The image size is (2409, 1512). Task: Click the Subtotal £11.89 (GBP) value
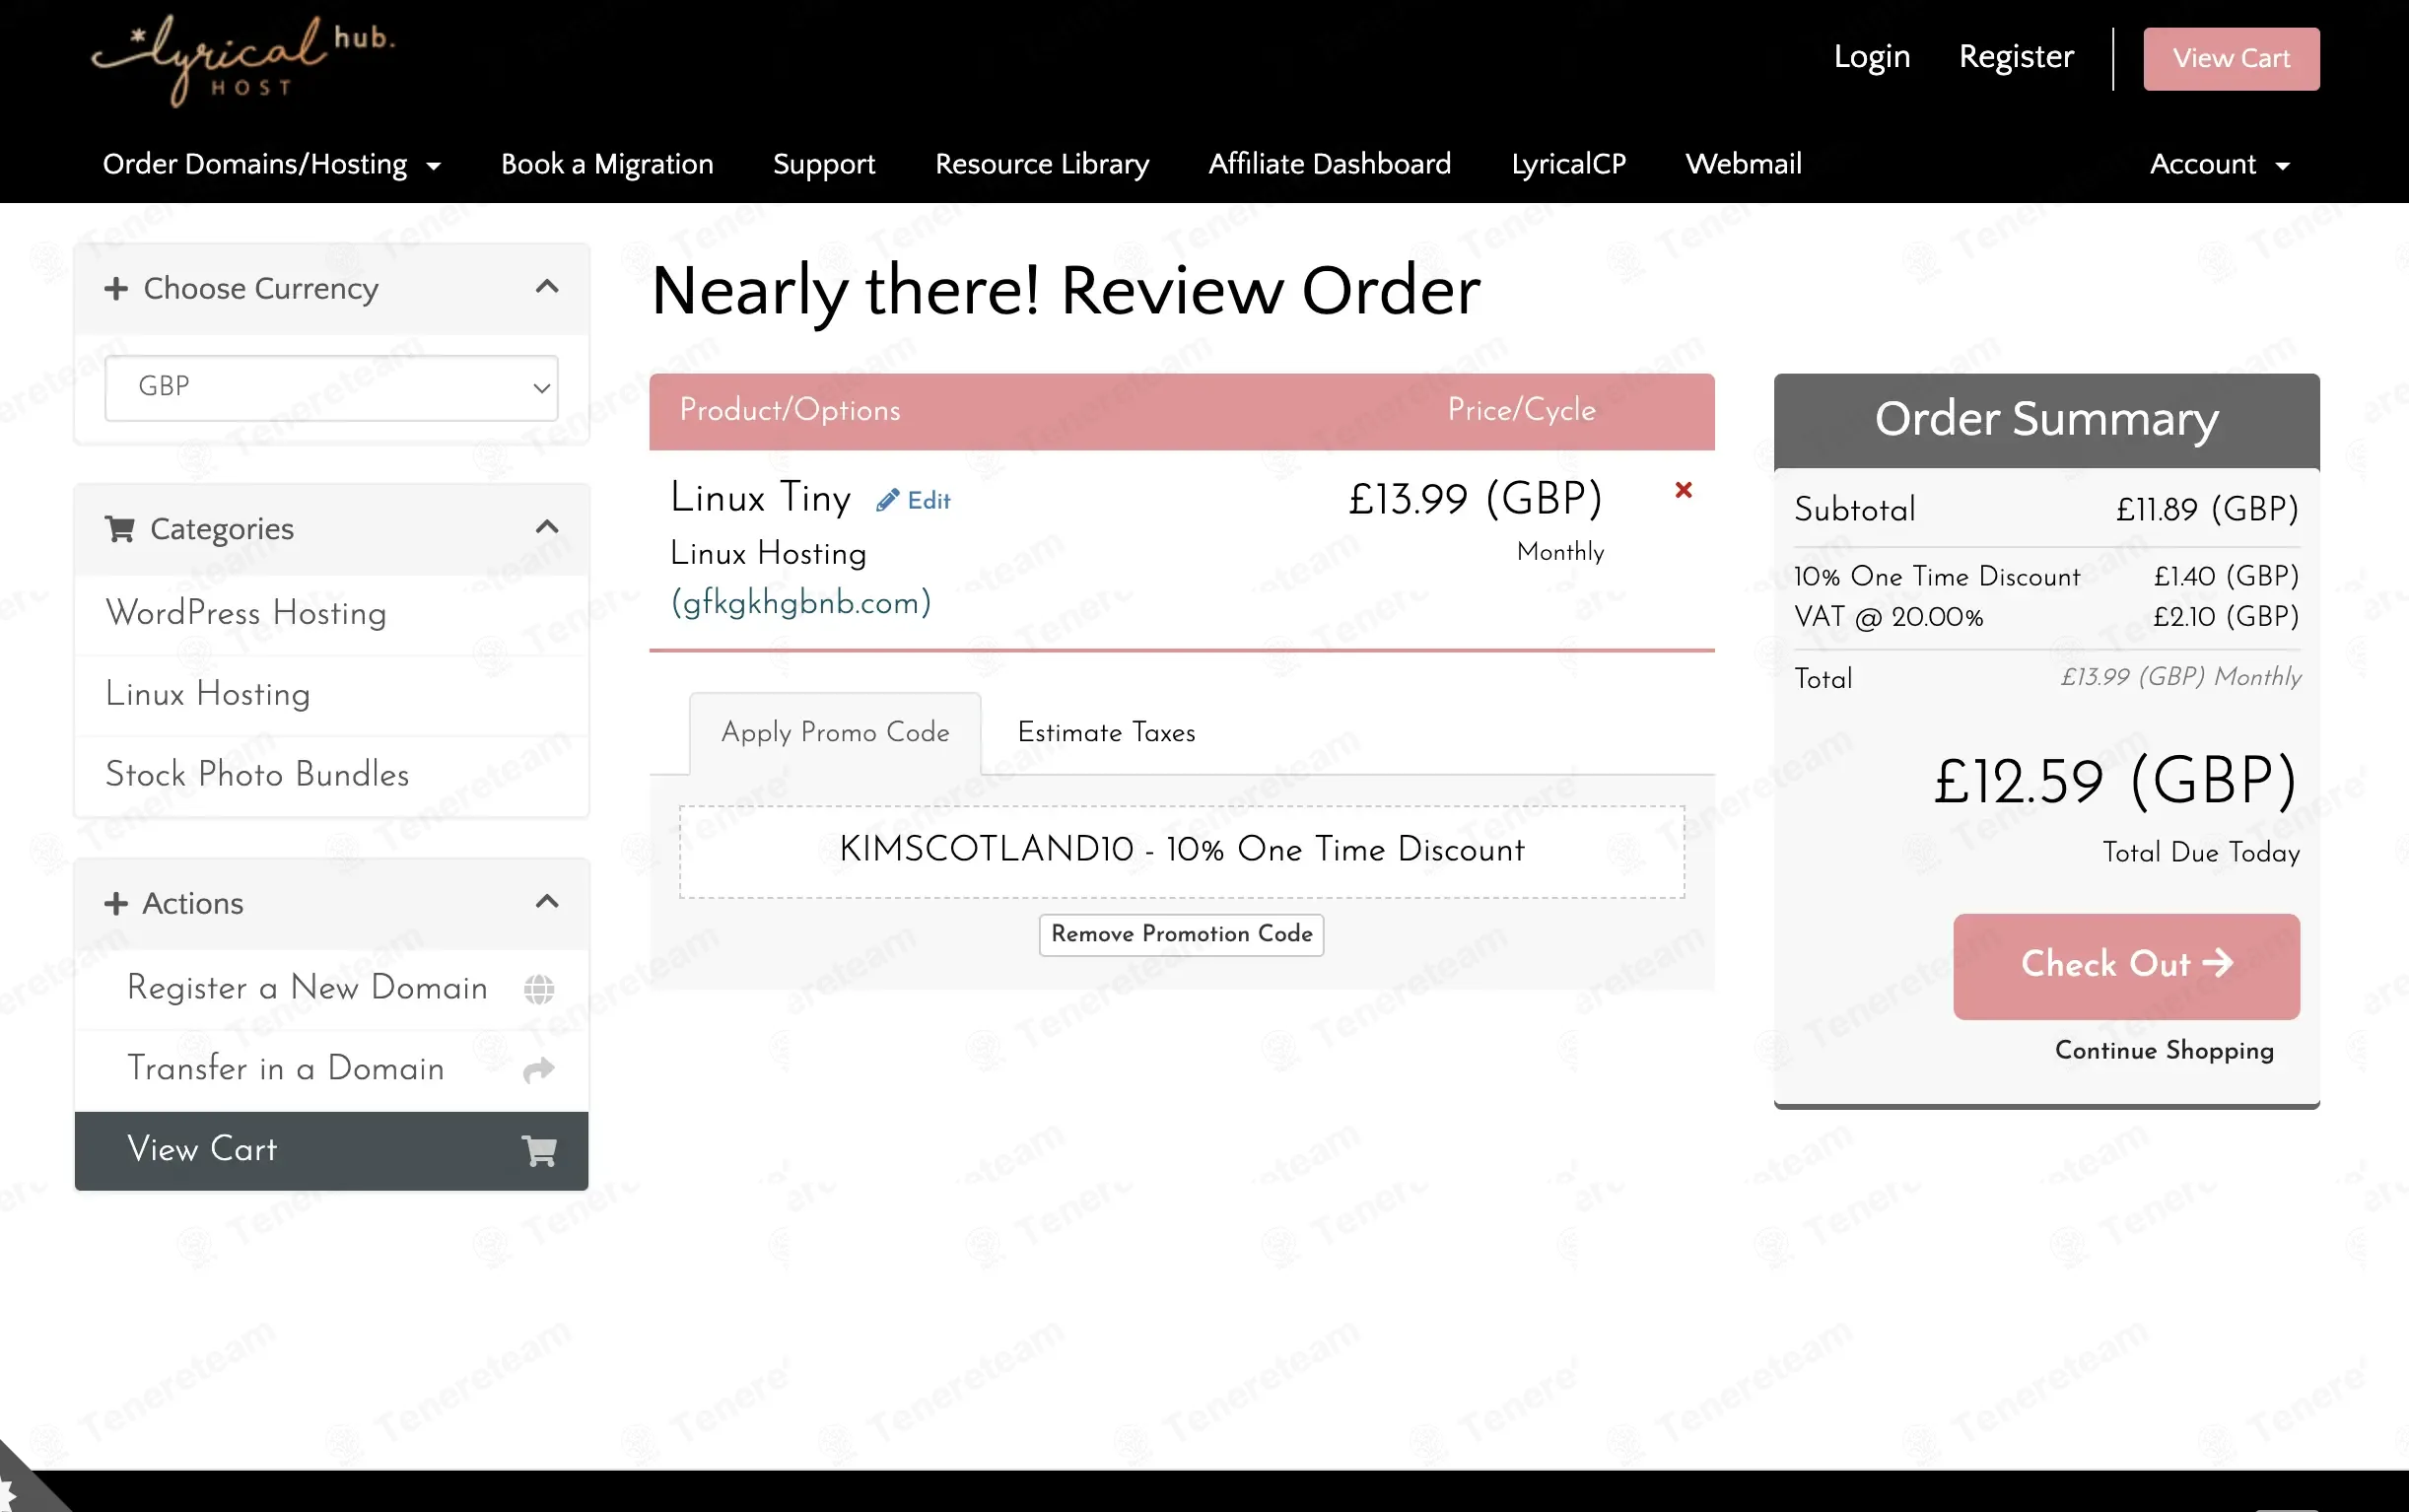pos(2207,510)
